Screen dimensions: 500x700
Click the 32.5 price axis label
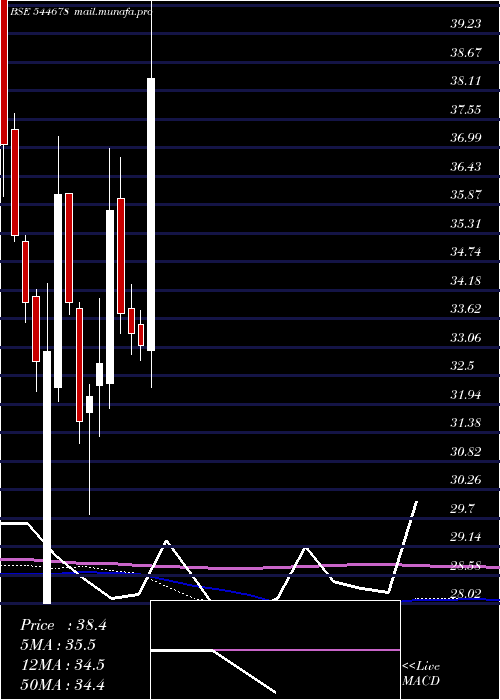click(462, 366)
